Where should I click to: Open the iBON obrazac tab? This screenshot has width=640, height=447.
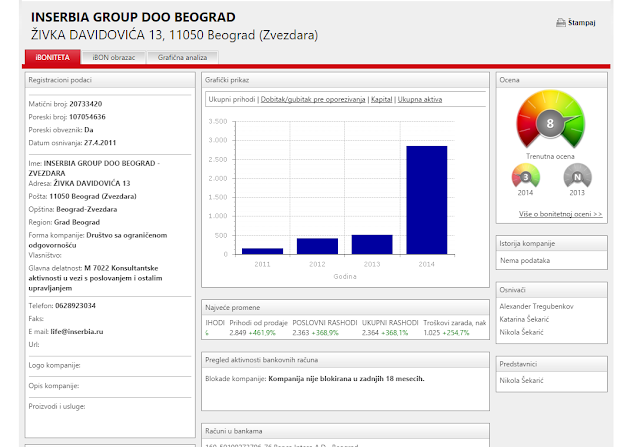[113, 58]
